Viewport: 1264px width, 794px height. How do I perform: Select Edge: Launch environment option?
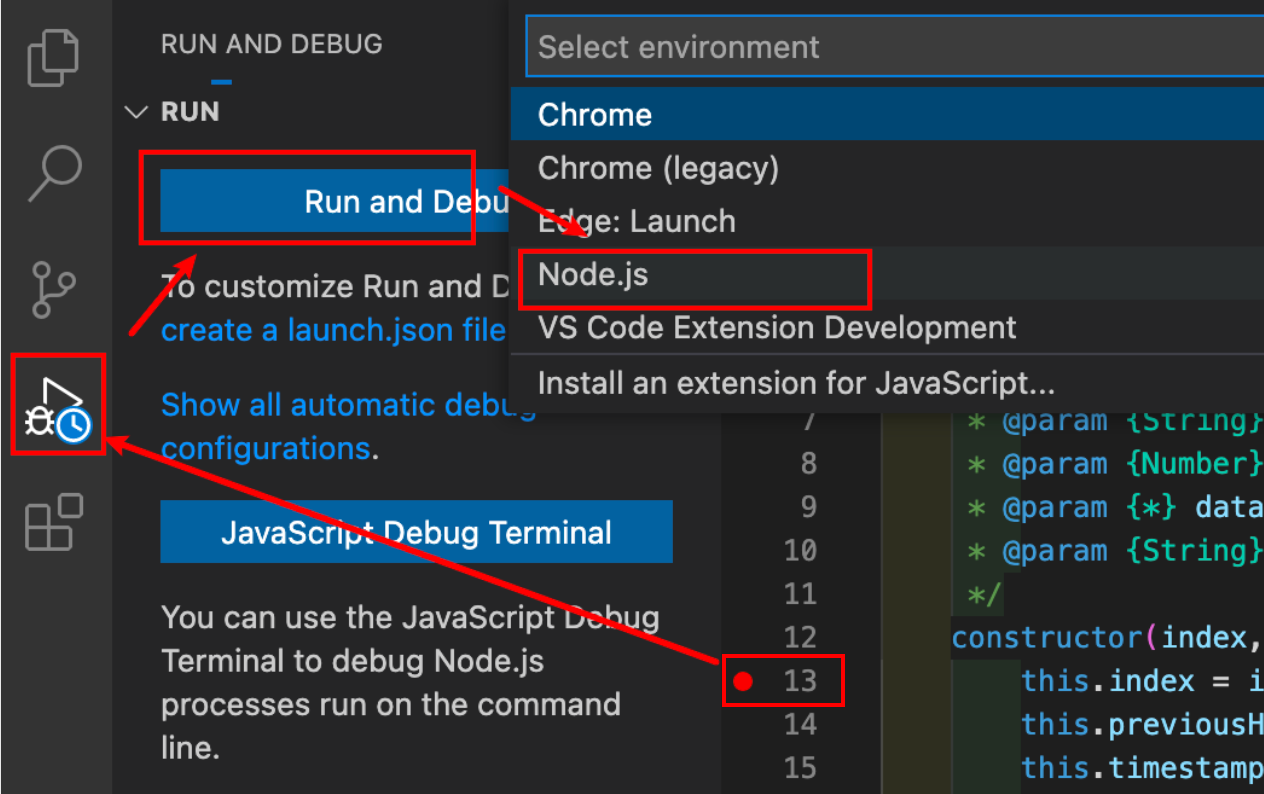pos(887,221)
